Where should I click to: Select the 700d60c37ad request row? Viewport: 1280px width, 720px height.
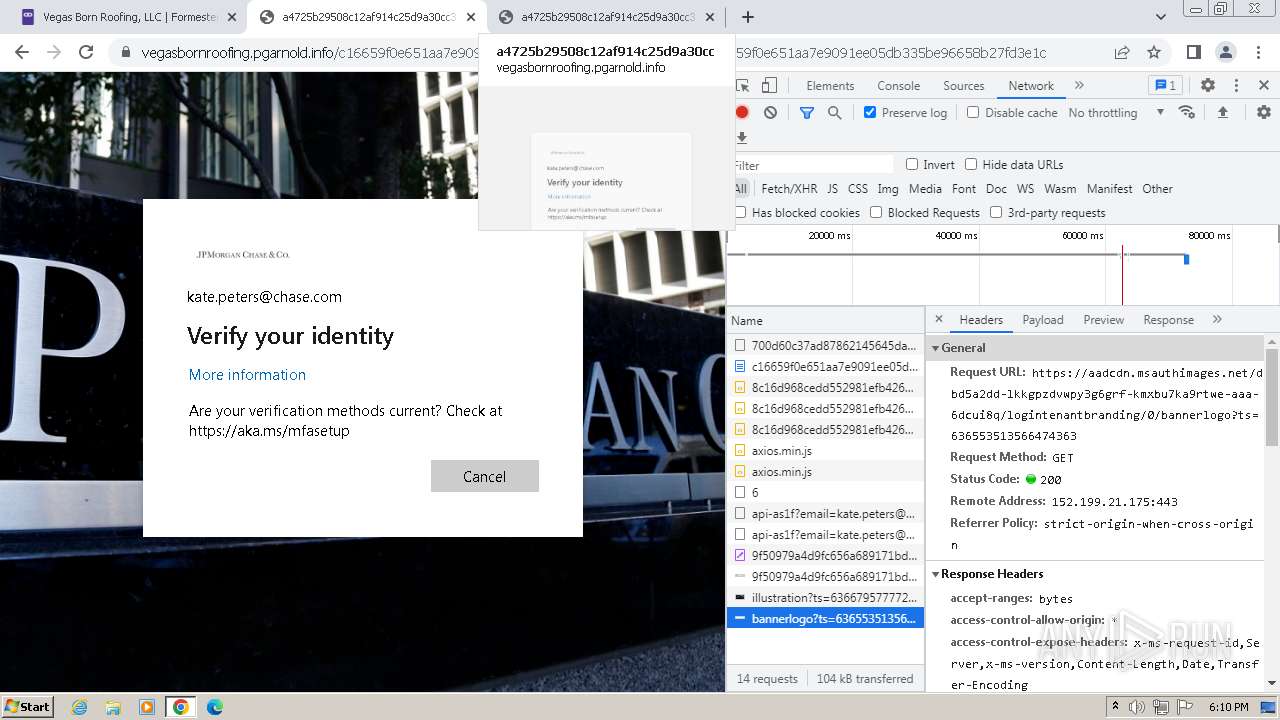coord(825,345)
